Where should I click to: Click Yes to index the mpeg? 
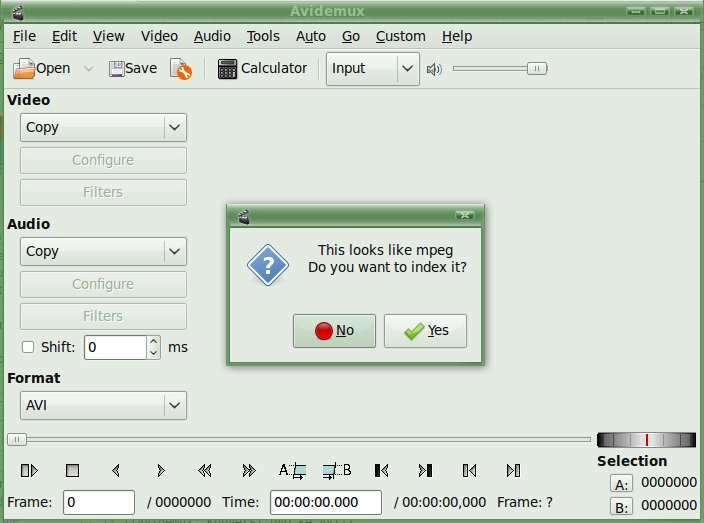tap(425, 331)
